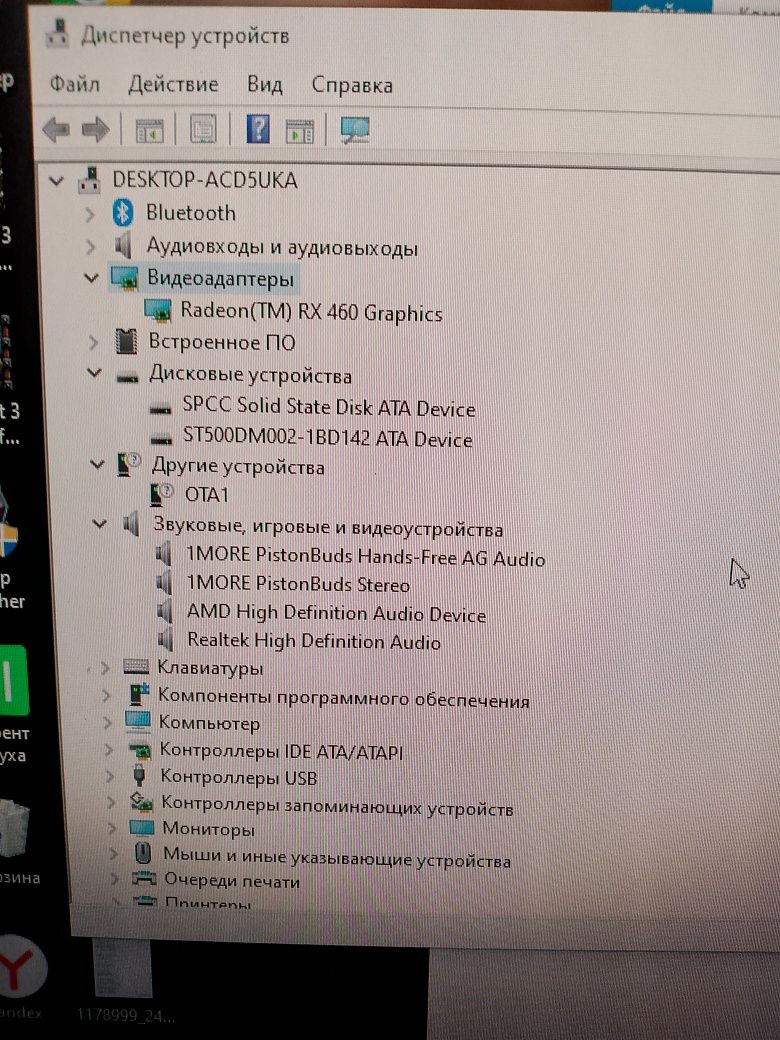Select SPCC Solid State Disk ATA Device
This screenshot has width=780, height=1040.
coord(329,407)
